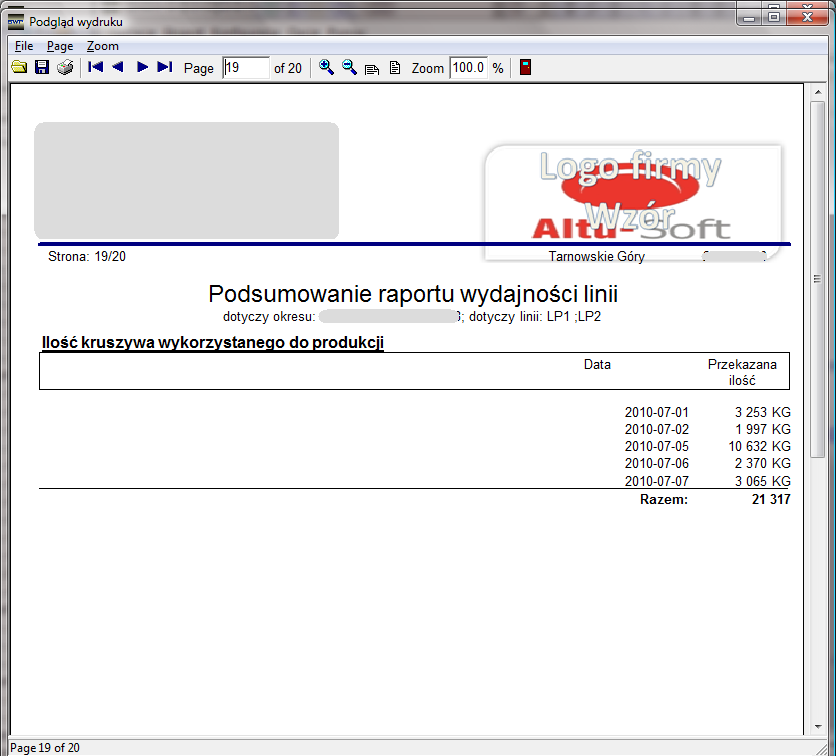Click the Open file folder icon
This screenshot has width=836, height=756.
[19, 68]
